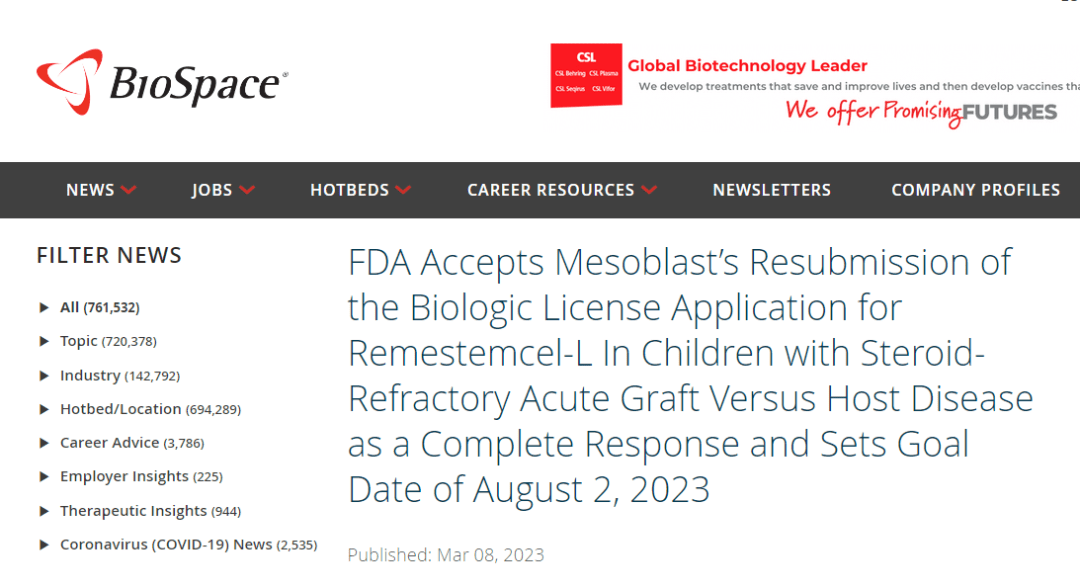The width and height of the screenshot is (1080, 588).
Task: Expand the Topic filter triangle
Action: pos(44,341)
